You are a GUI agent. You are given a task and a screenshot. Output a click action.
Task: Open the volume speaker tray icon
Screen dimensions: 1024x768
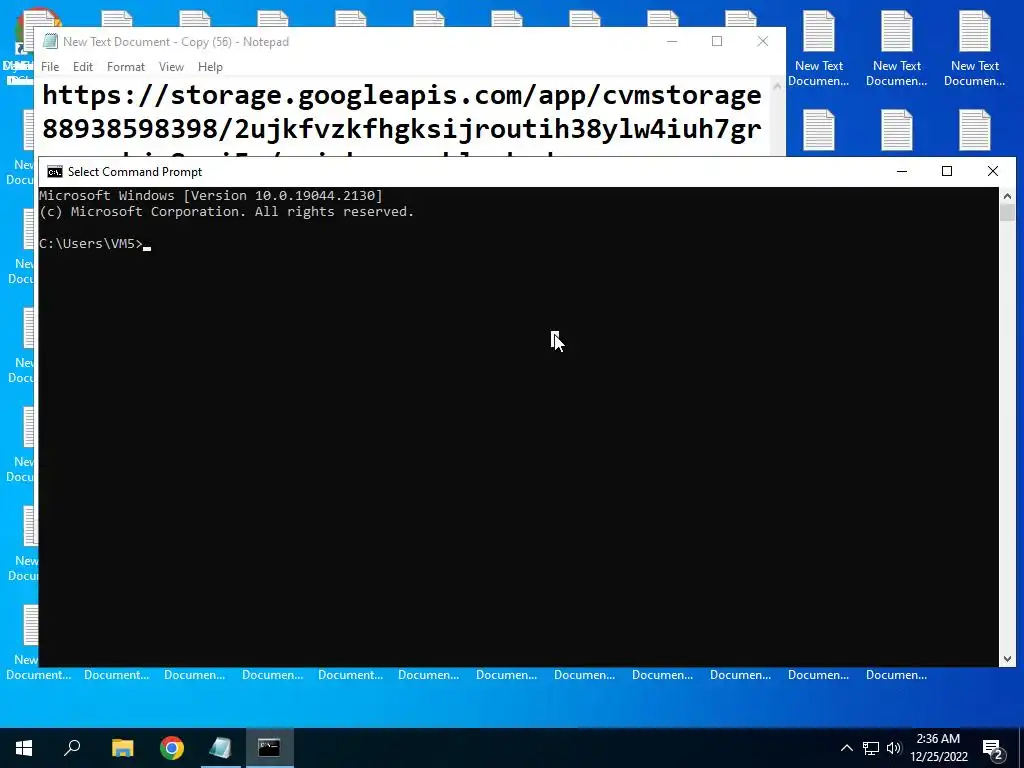894,748
